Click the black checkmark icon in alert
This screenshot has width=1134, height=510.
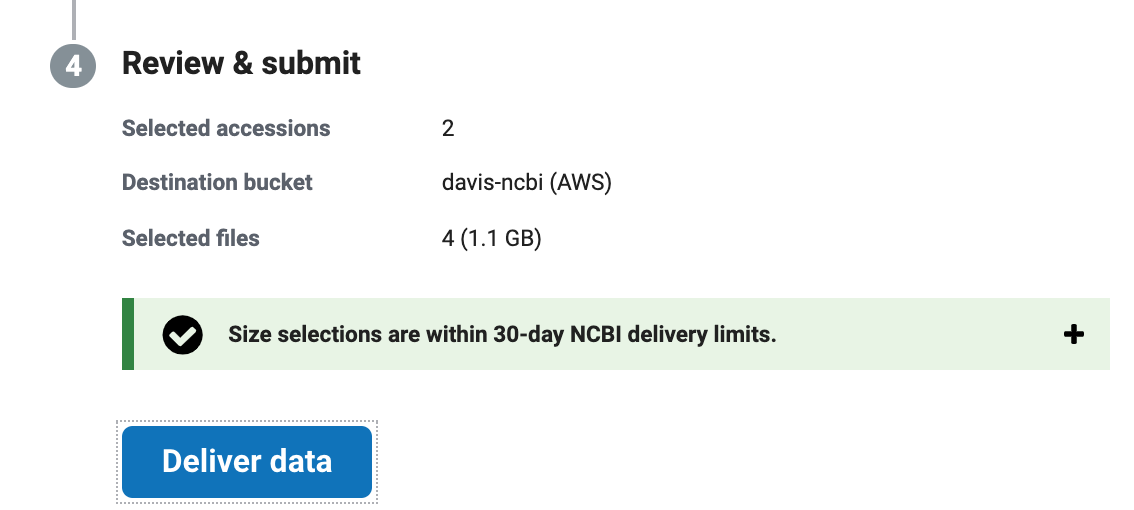[182, 334]
